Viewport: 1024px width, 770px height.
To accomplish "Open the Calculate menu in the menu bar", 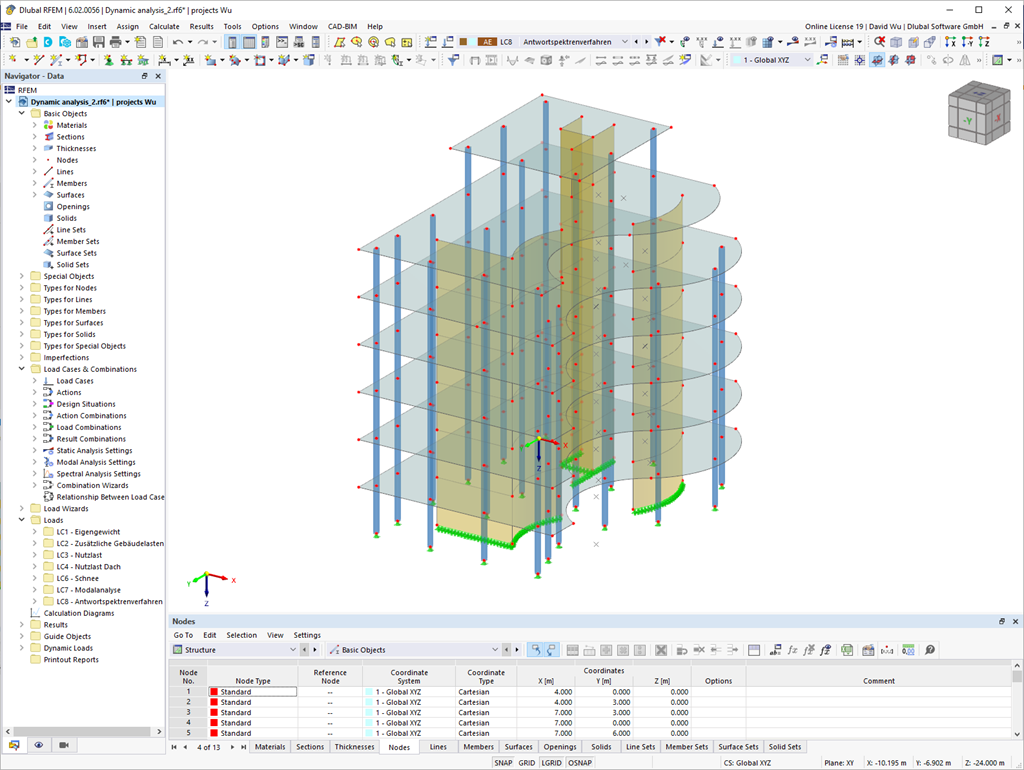I will pyautogui.click(x=162, y=26).
